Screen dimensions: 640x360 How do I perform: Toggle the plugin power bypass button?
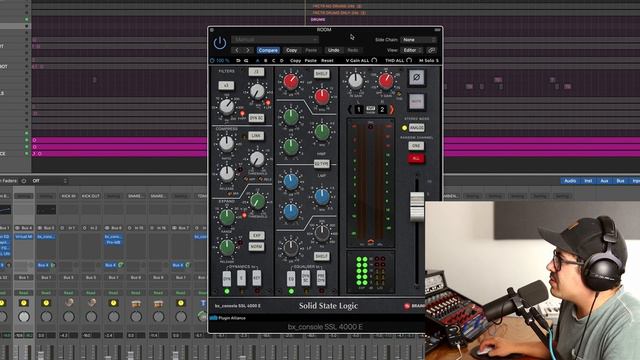click(220, 42)
